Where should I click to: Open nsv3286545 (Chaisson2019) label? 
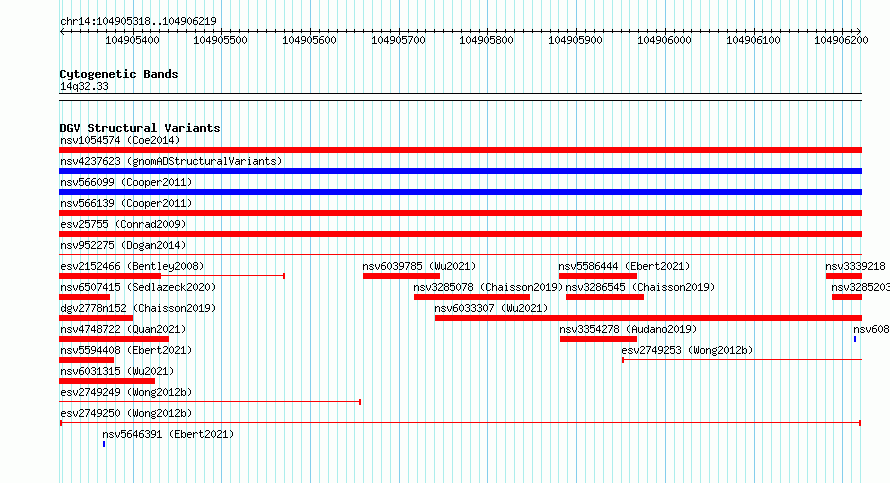(640, 287)
